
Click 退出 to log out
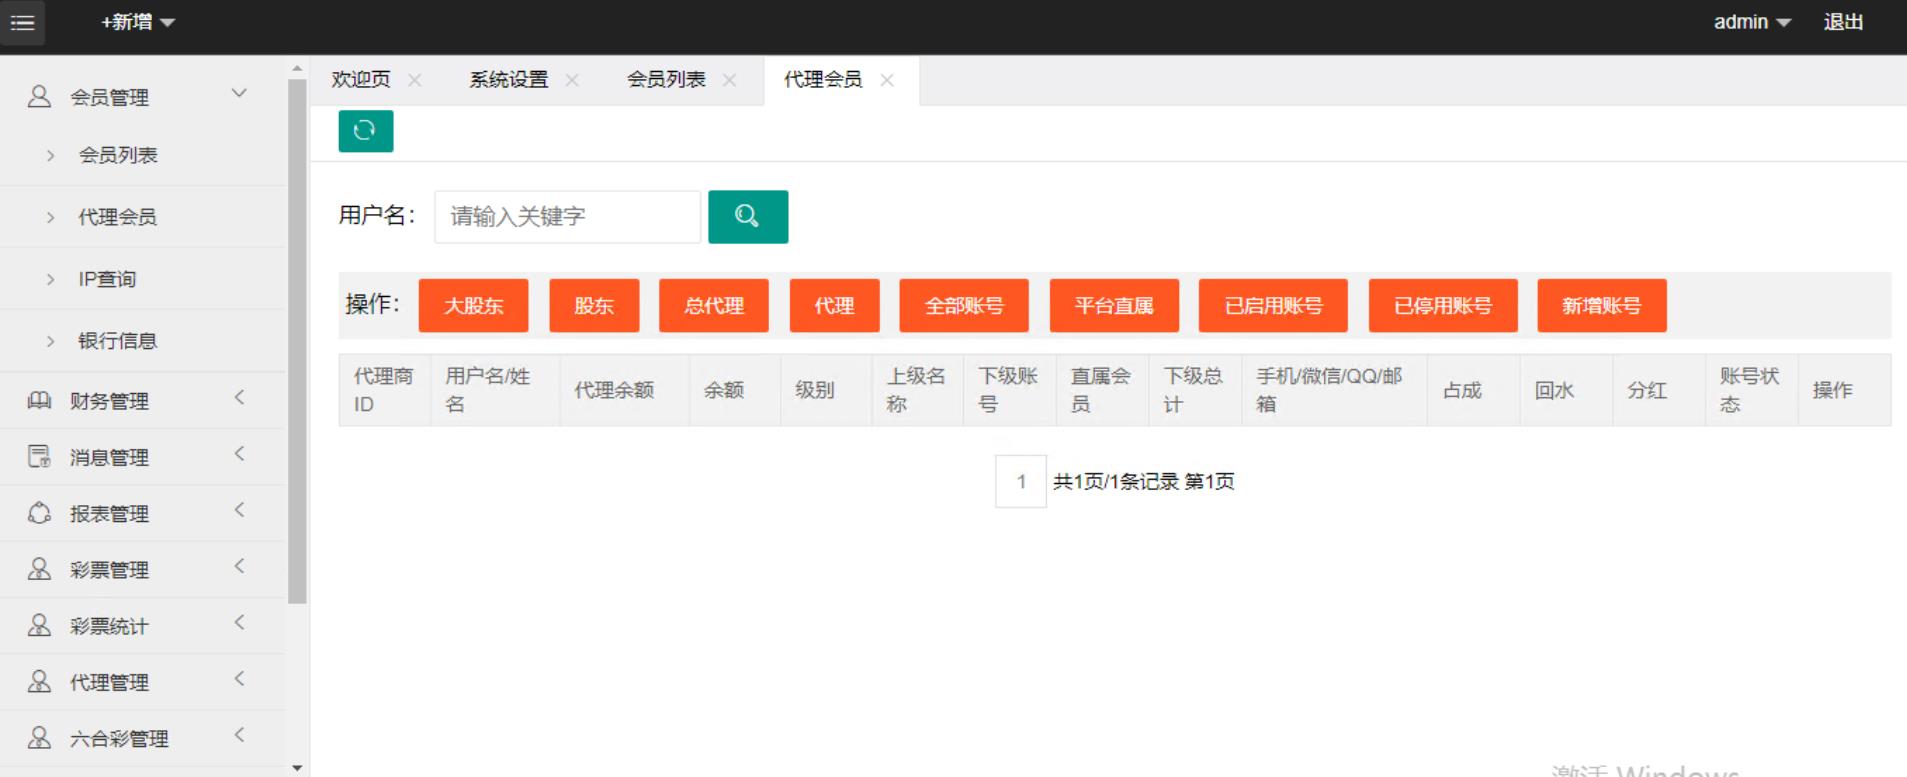[1843, 22]
